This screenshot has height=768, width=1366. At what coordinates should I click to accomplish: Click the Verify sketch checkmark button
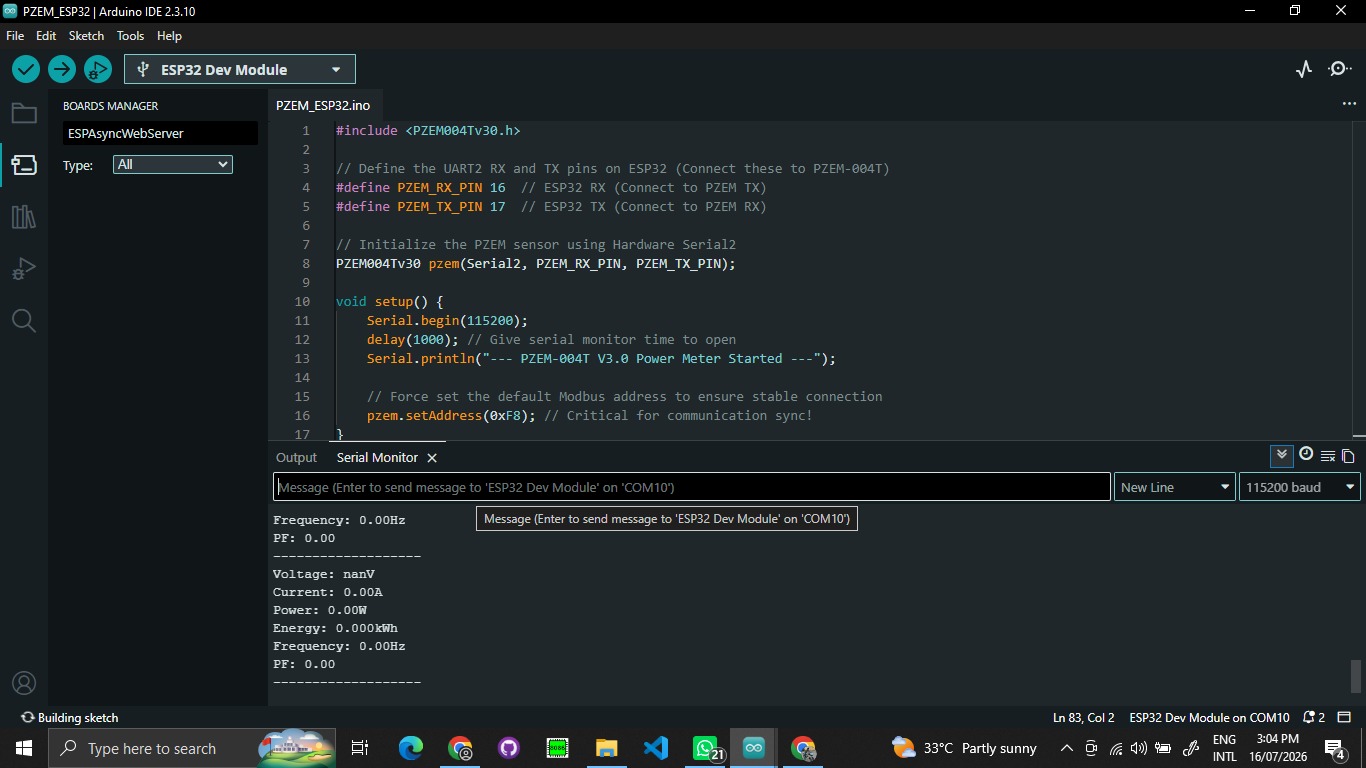(x=26, y=69)
